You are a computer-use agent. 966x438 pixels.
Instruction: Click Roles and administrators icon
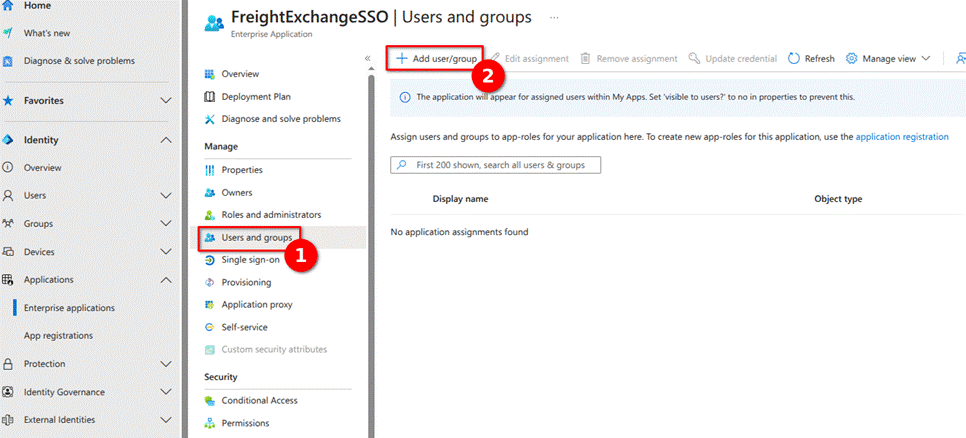tap(209, 215)
